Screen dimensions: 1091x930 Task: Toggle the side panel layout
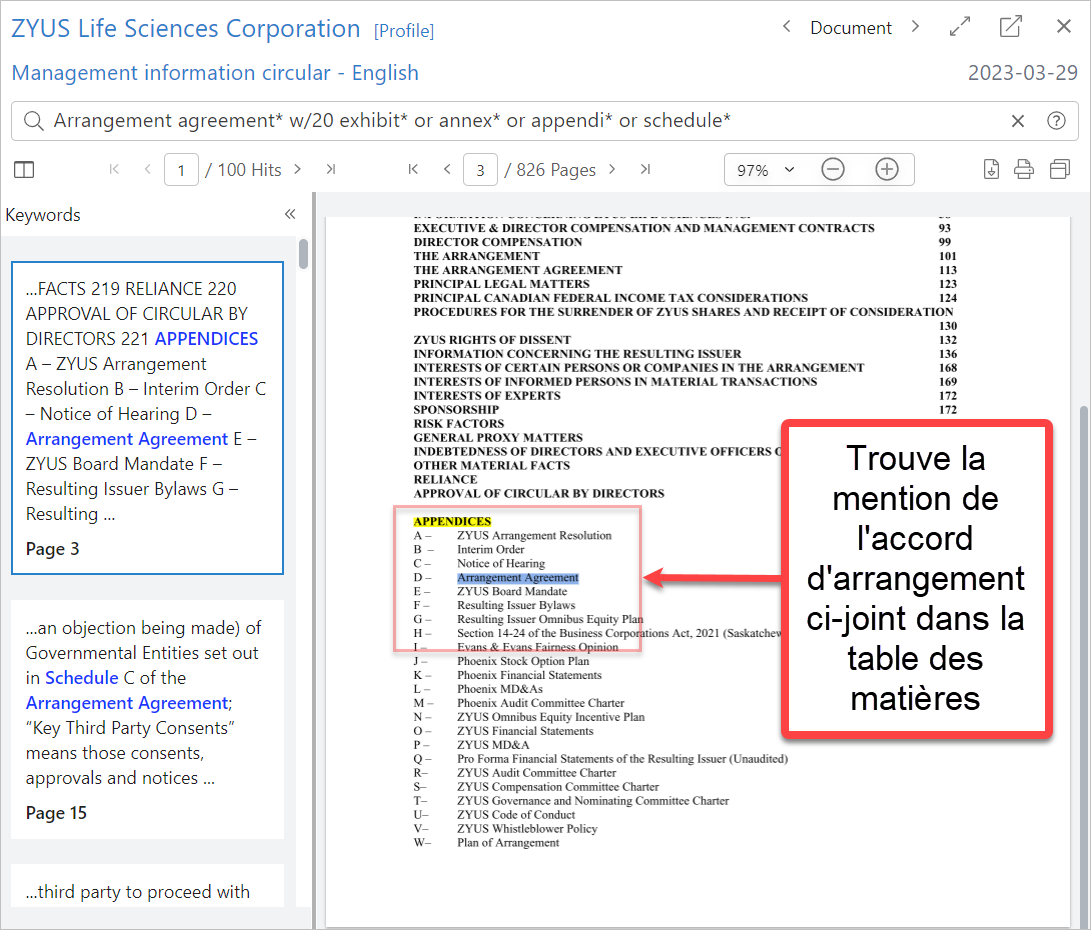point(24,170)
